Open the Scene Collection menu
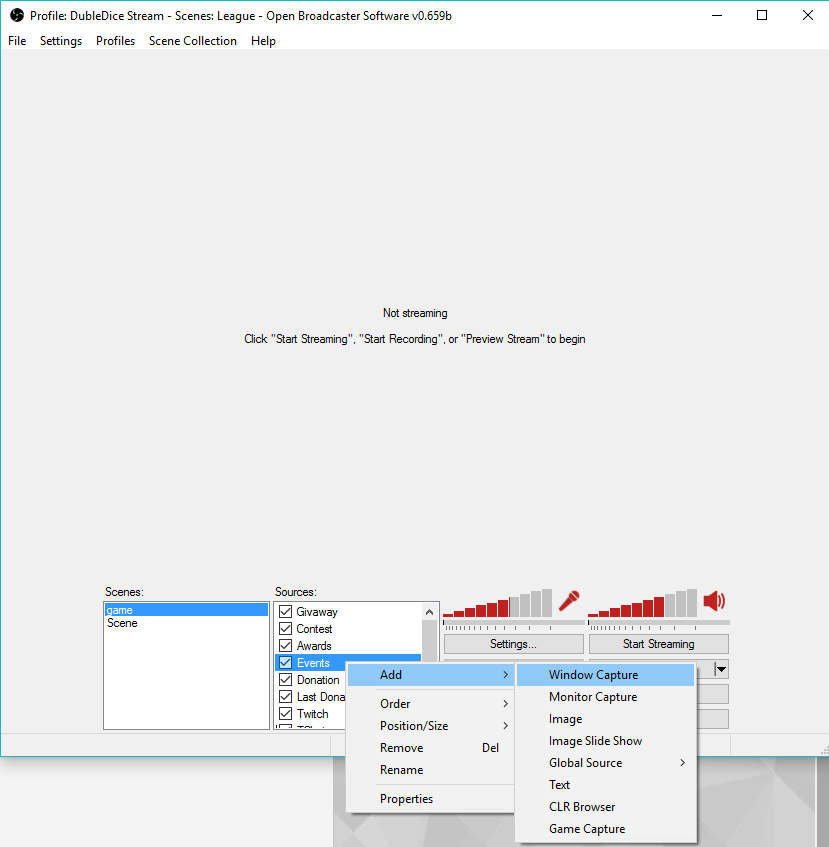Screen dimensions: 829x847 pyautogui.click(x=193, y=41)
